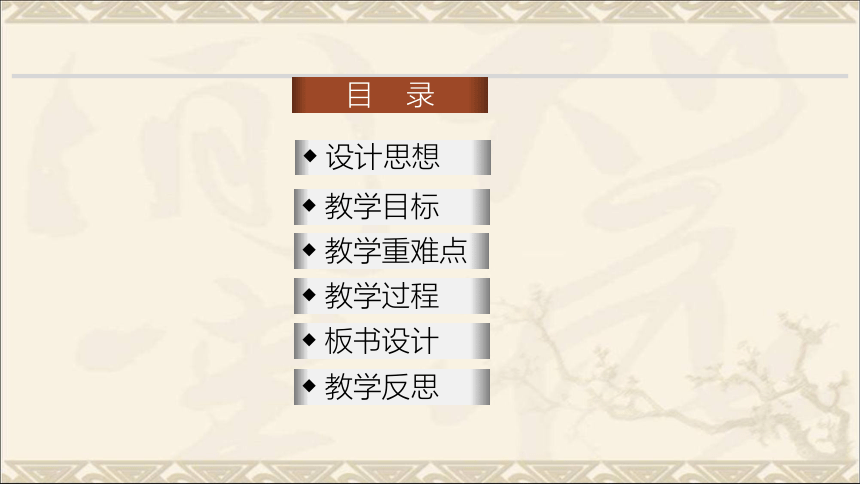Image resolution: width=860 pixels, height=484 pixels.
Task: Click the top decorative border pattern
Action: (x=430, y=12)
